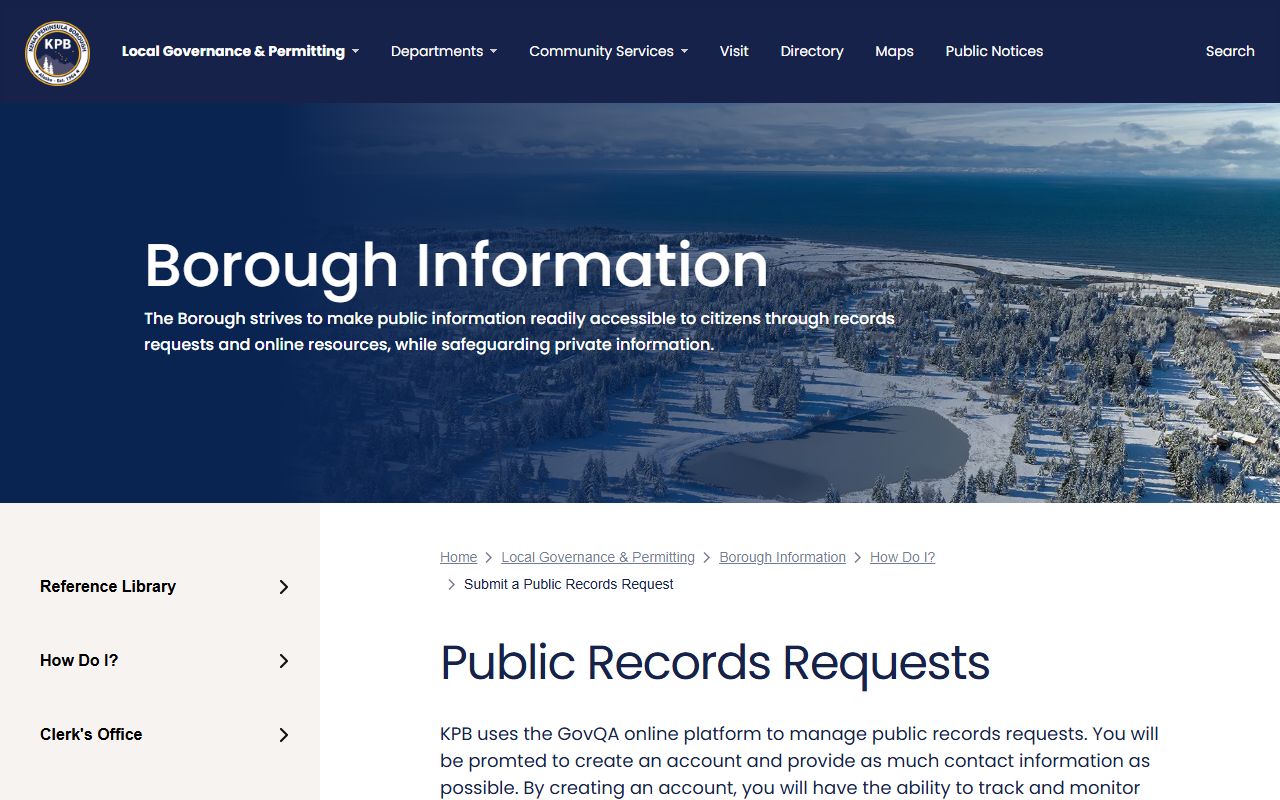Open the Clerk's Office sidebar item
The height and width of the screenshot is (800, 1280).
coord(91,734)
